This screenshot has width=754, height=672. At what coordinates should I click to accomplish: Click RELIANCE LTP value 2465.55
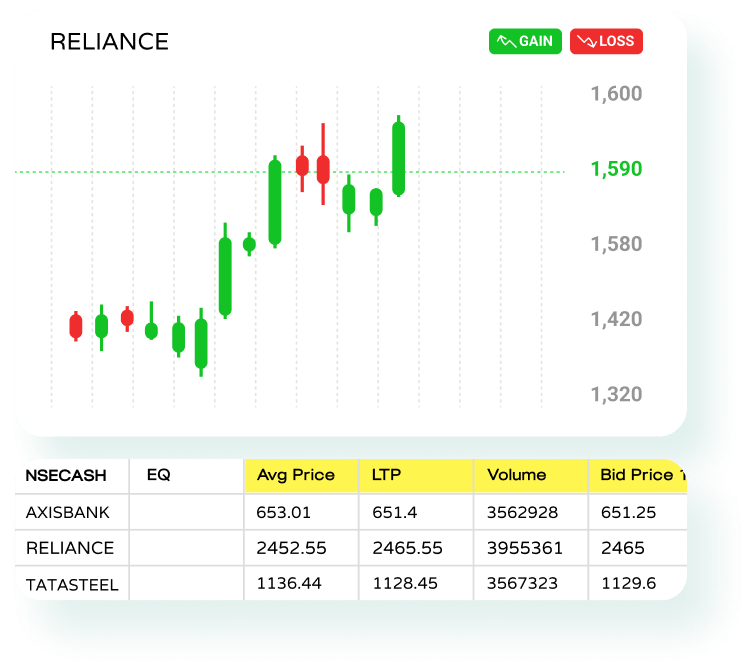[x=401, y=548]
